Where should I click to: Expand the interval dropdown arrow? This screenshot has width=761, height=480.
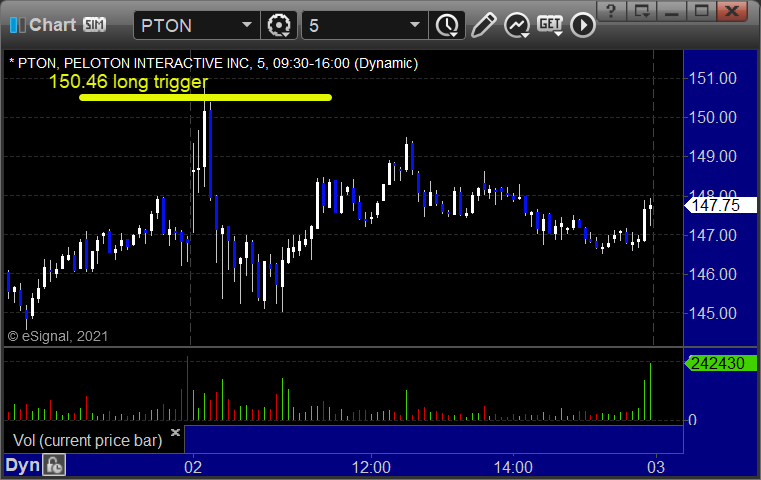414,25
